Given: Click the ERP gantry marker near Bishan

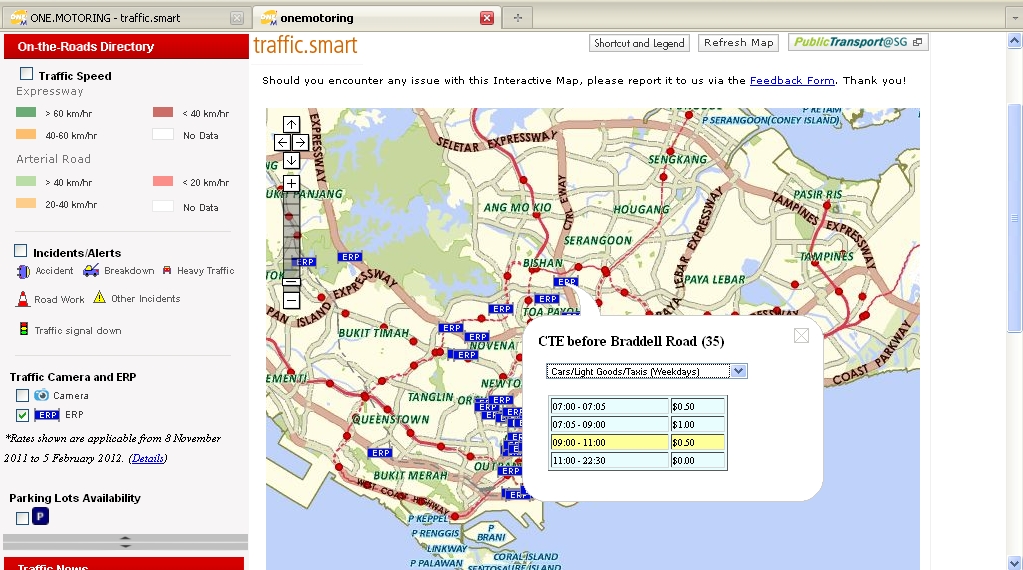Looking at the screenshot, I should pyautogui.click(x=566, y=282).
